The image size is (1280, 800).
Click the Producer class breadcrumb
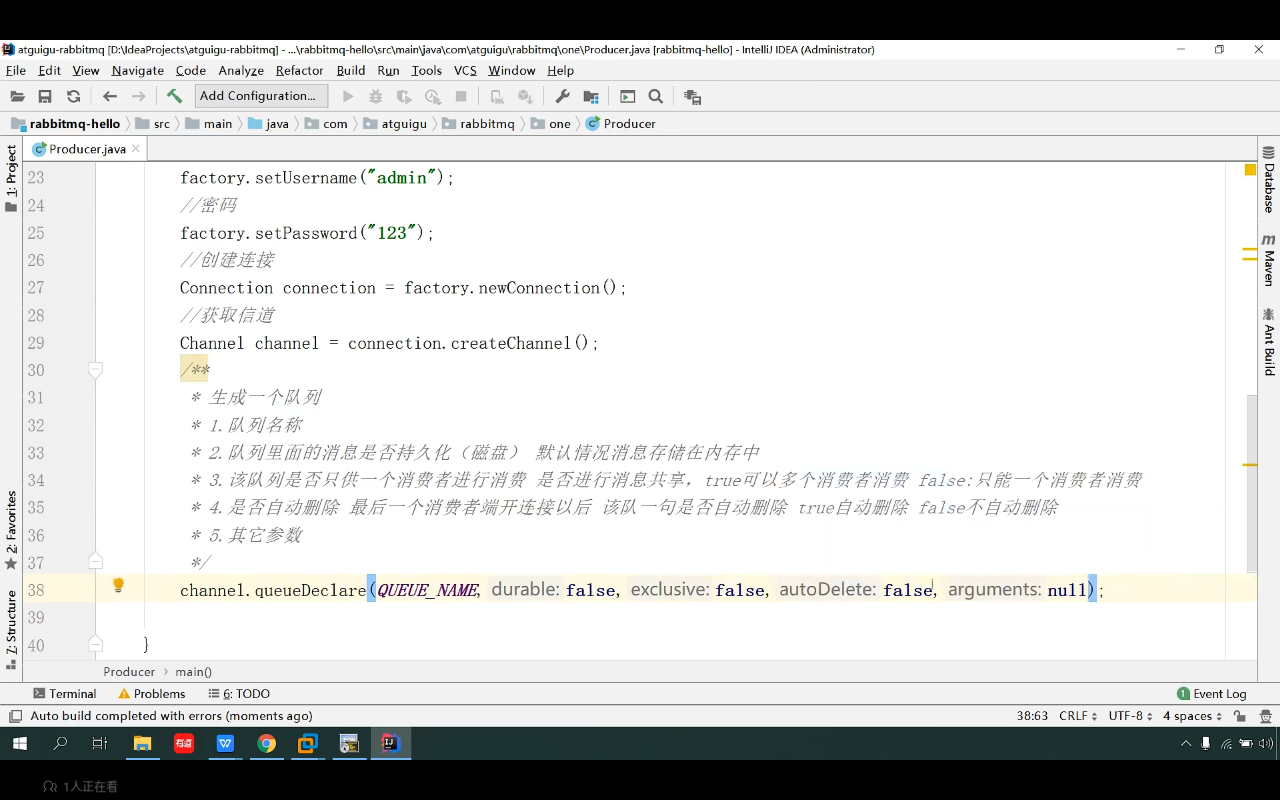621,124
